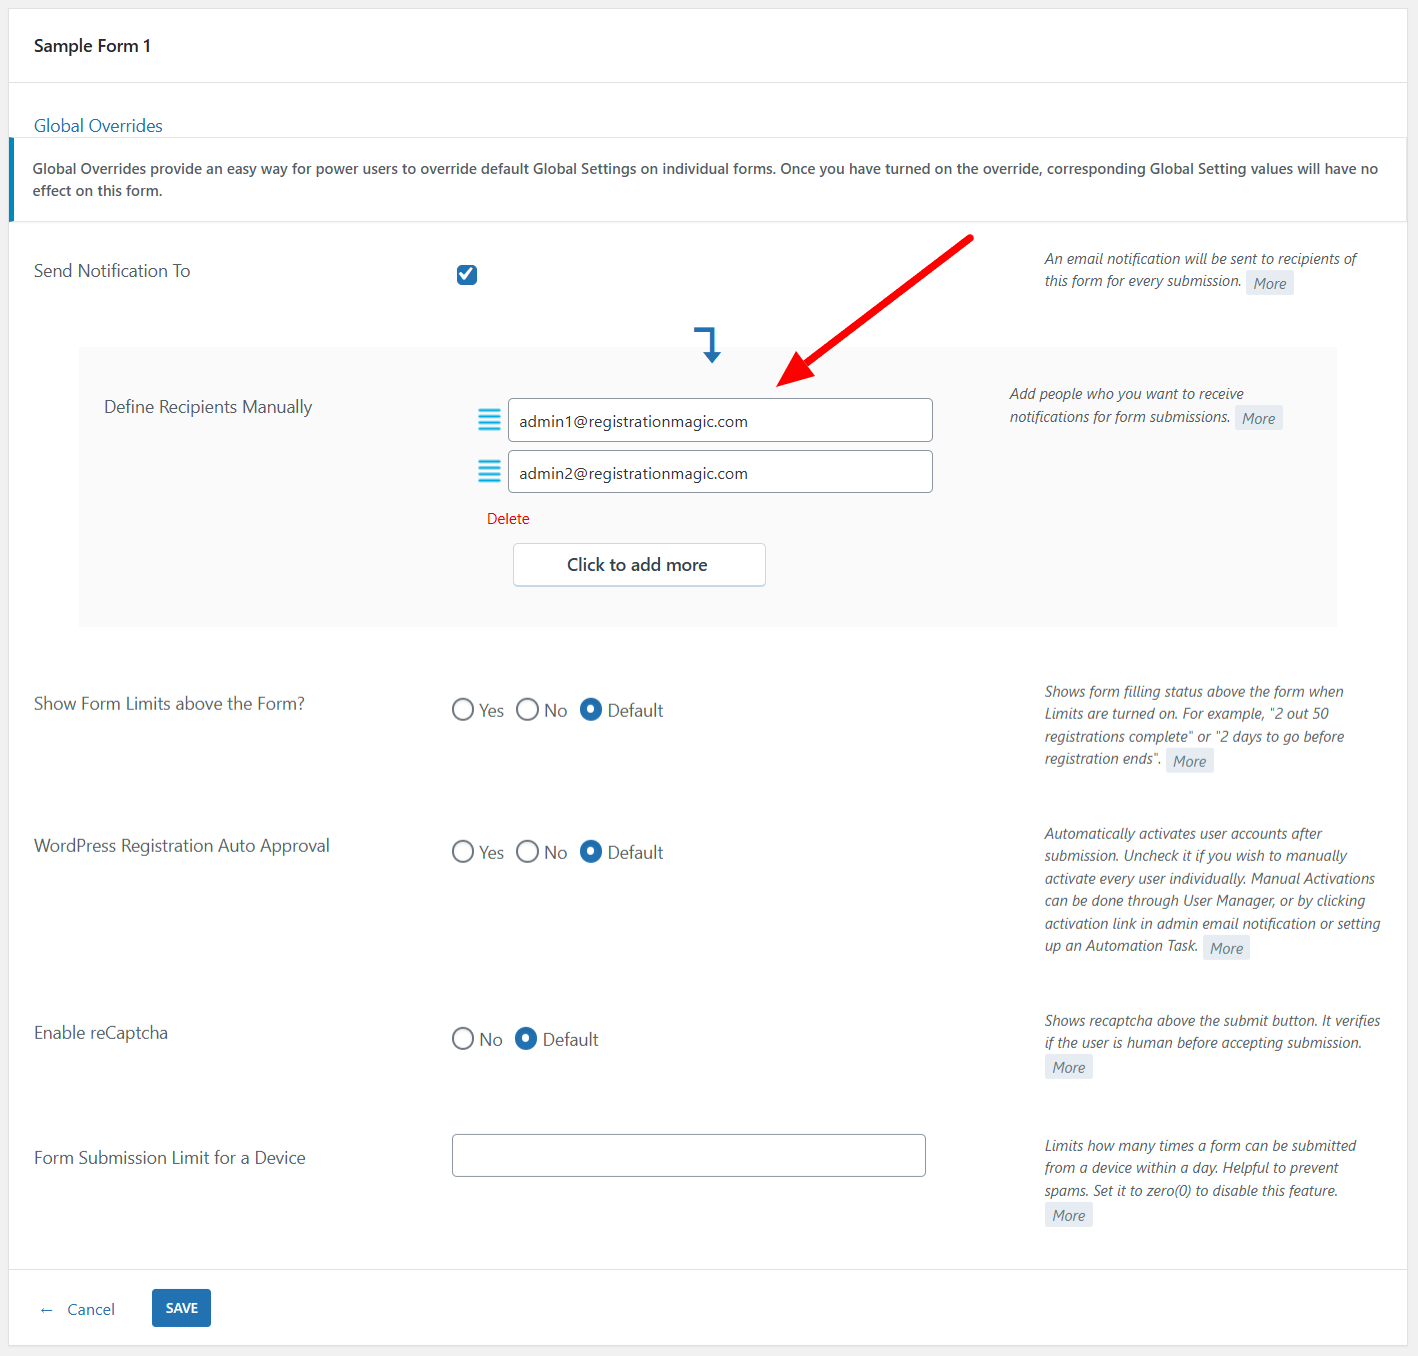Click the Form Submission Limit input field
Image resolution: width=1418 pixels, height=1356 pixels.
coord(688,1156)
